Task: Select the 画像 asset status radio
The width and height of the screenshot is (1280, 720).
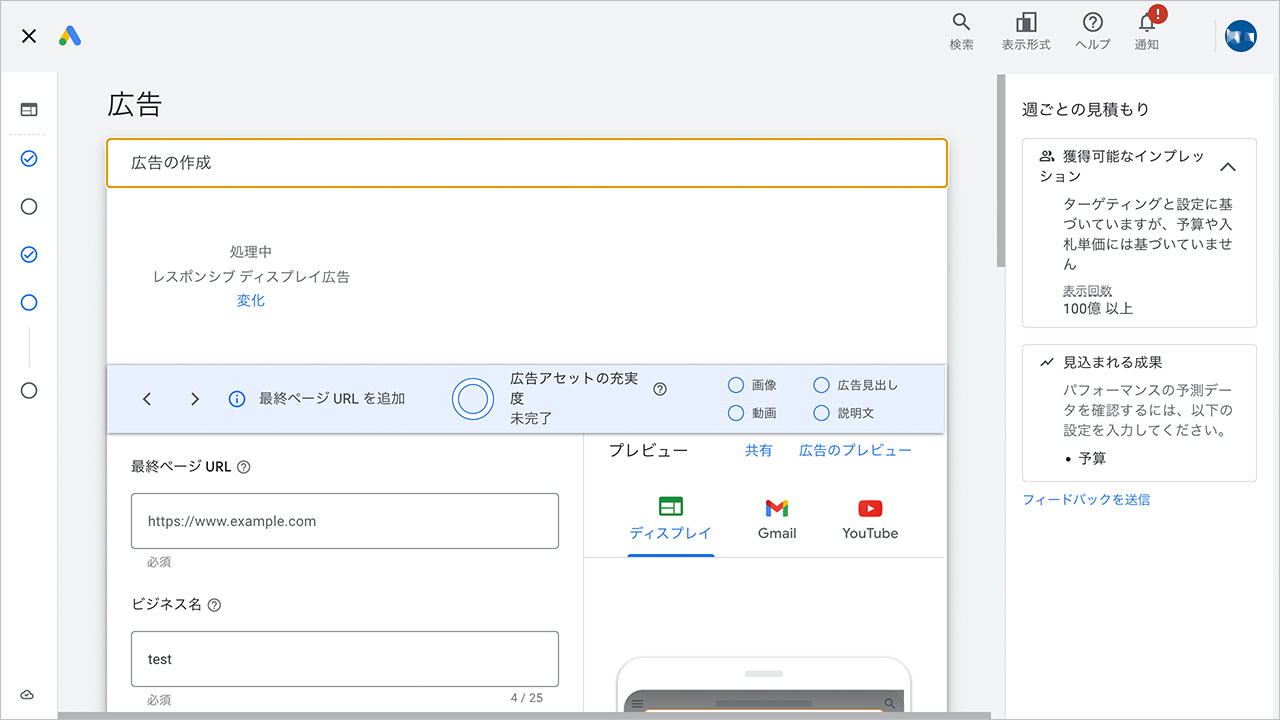Action: [x=738, y=384]
